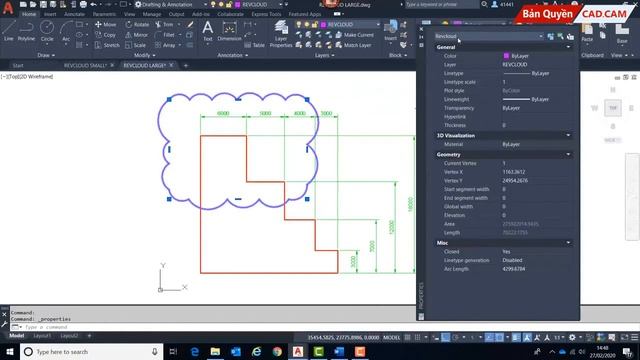Collapse the General section in Properties
Screen dimensions: 640x360
pyautogui.click(x=568, y=47)
